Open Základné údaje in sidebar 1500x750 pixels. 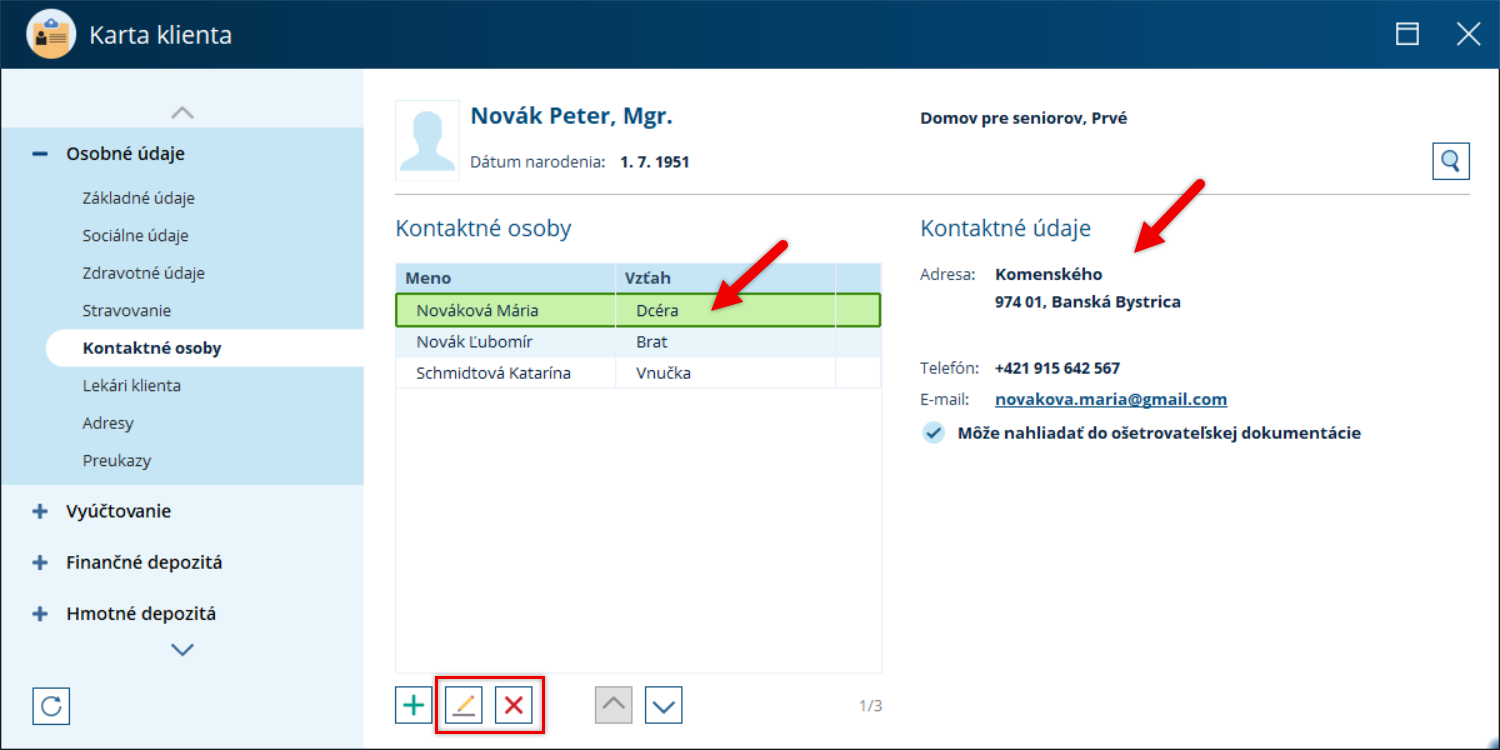coord(139,198)
